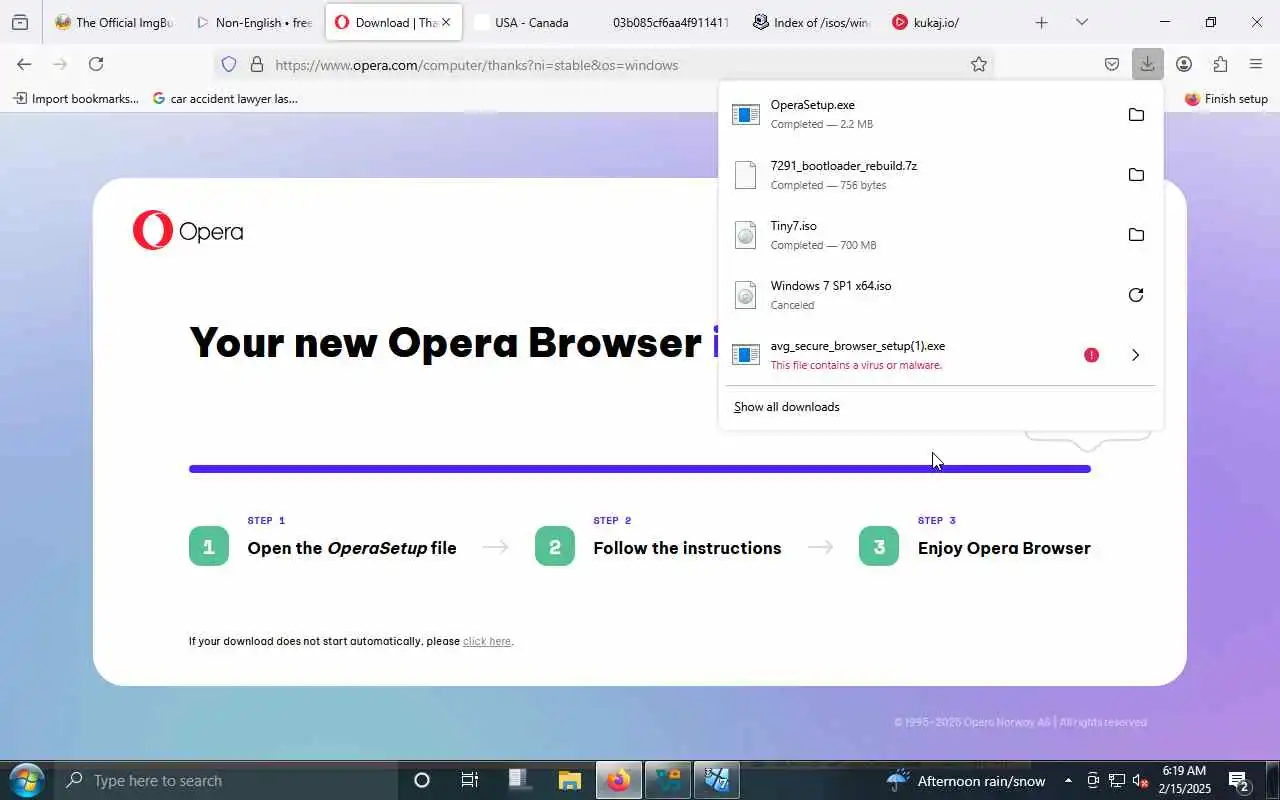Click the Step 1 number badge
The height and width of the screenshot is (800, 1280).
click(x=209, y=546)
